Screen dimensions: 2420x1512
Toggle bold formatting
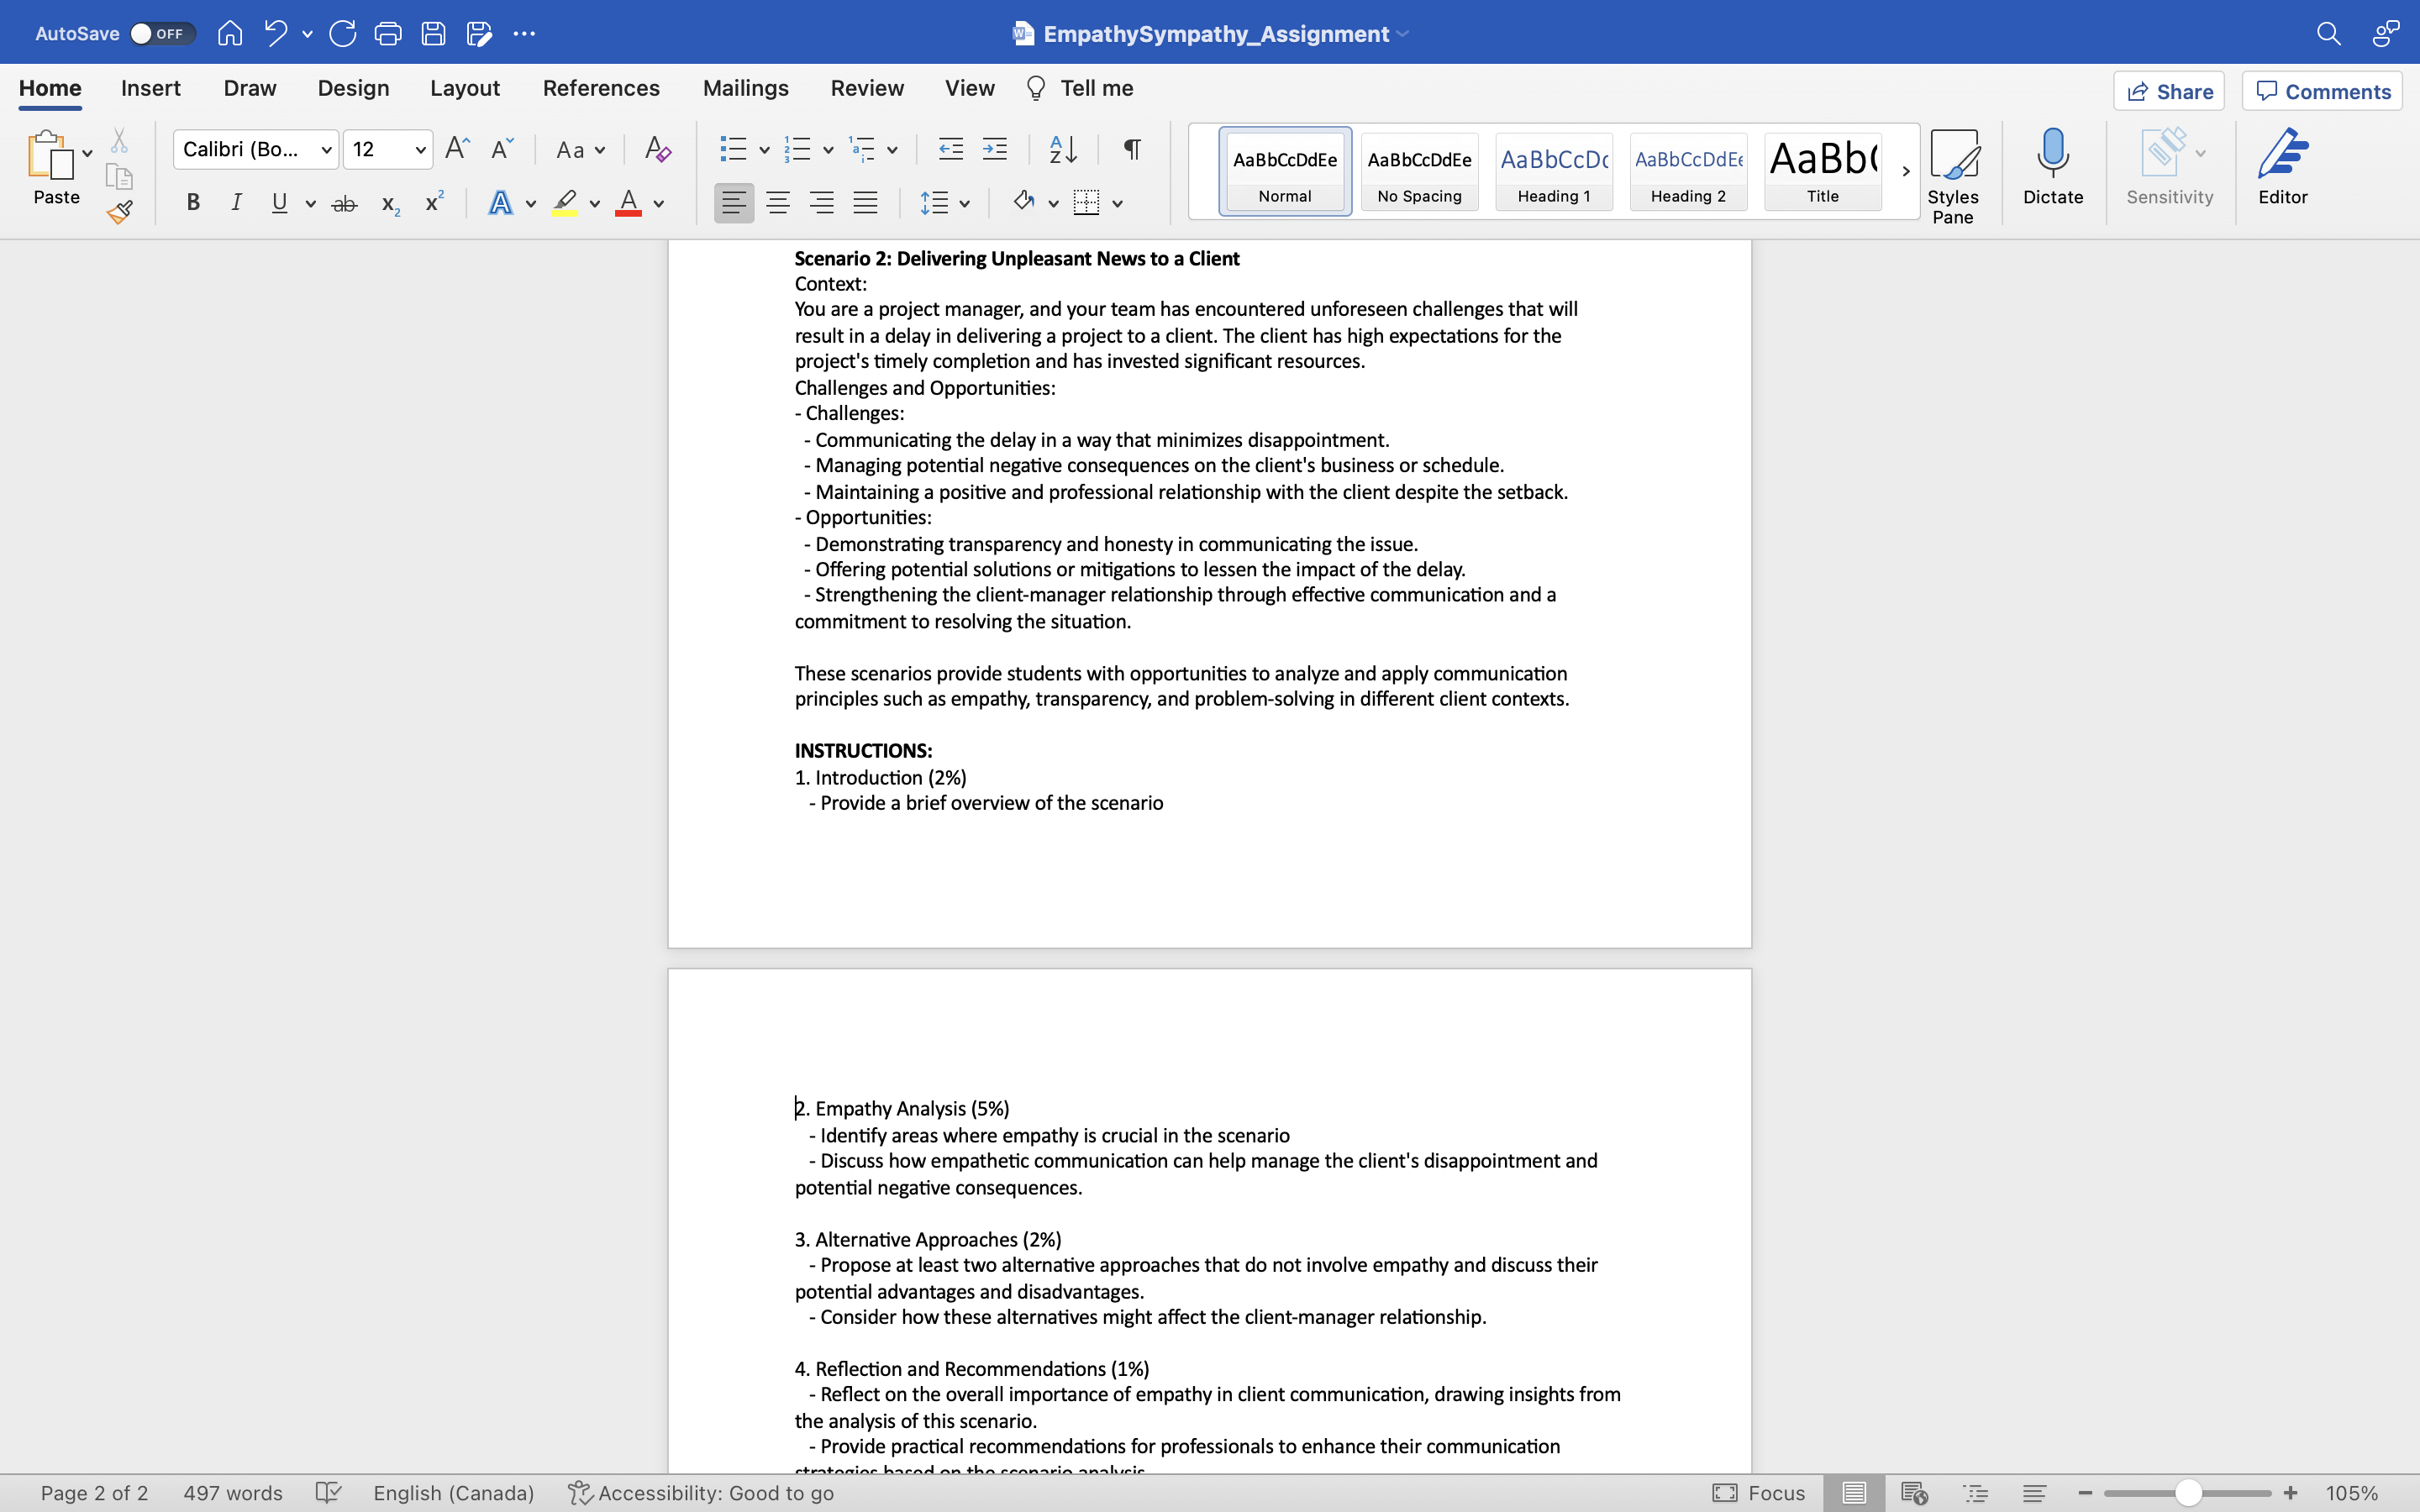point(192,202)
